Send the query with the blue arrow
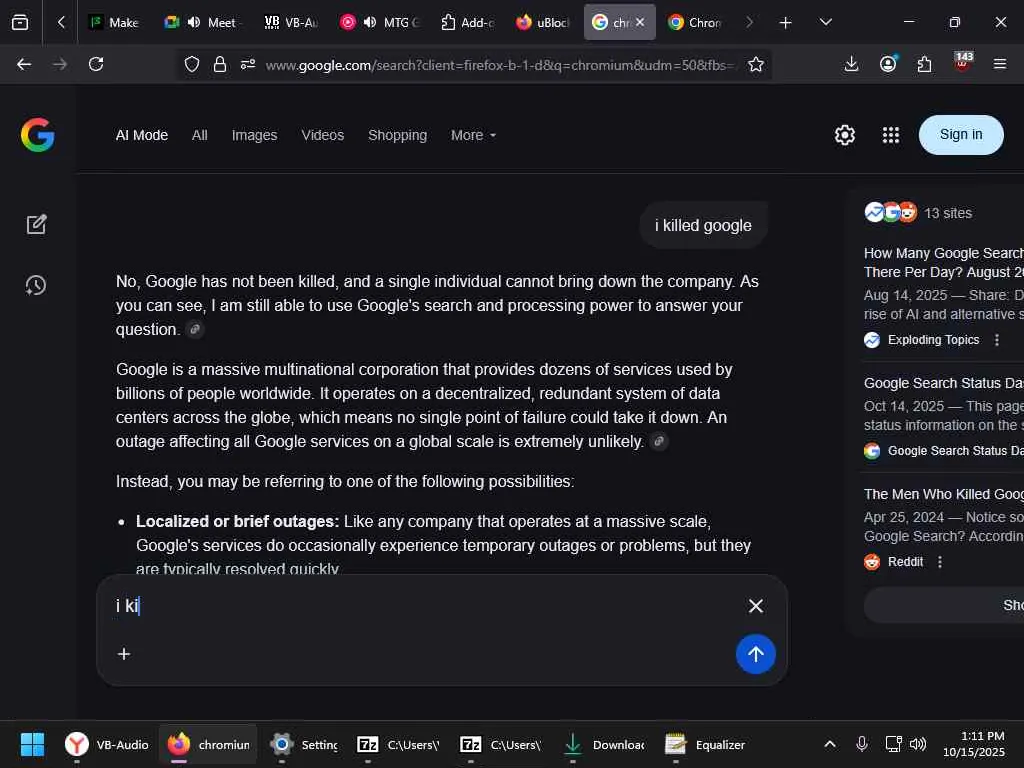Screen dimensions: 1024x768 point(756,654)
